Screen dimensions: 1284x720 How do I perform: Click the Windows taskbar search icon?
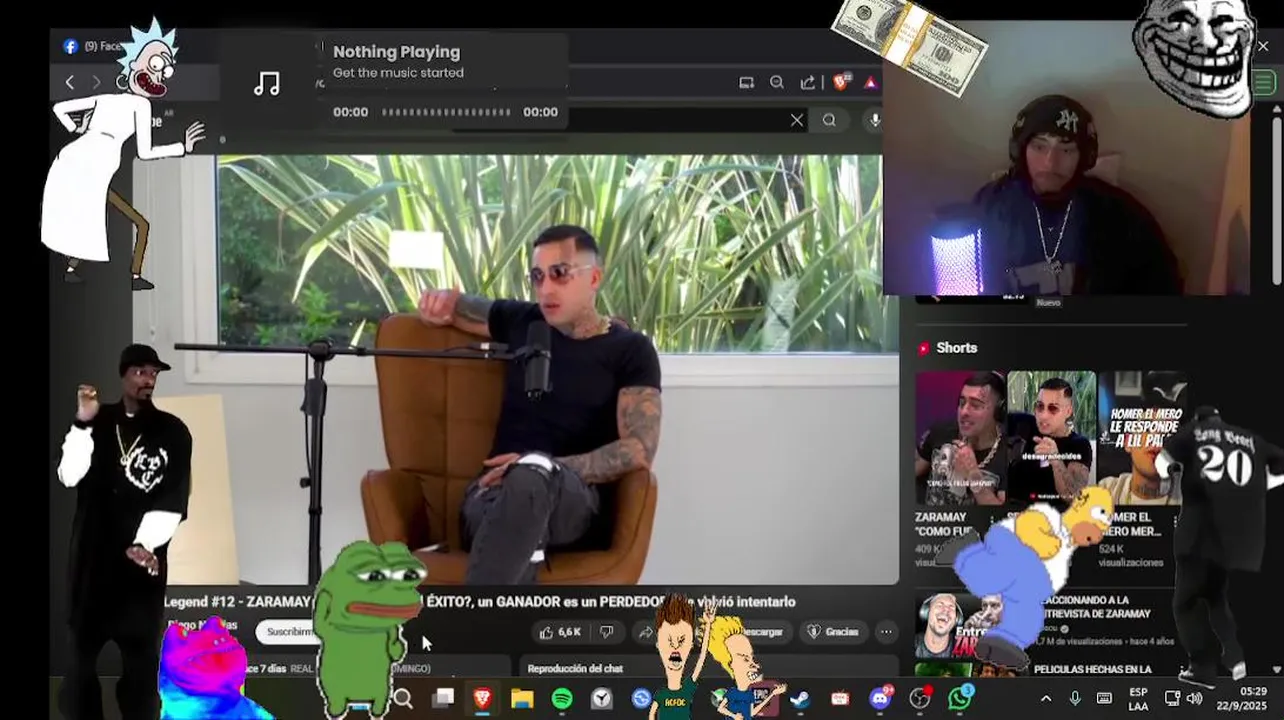(403, 698)
